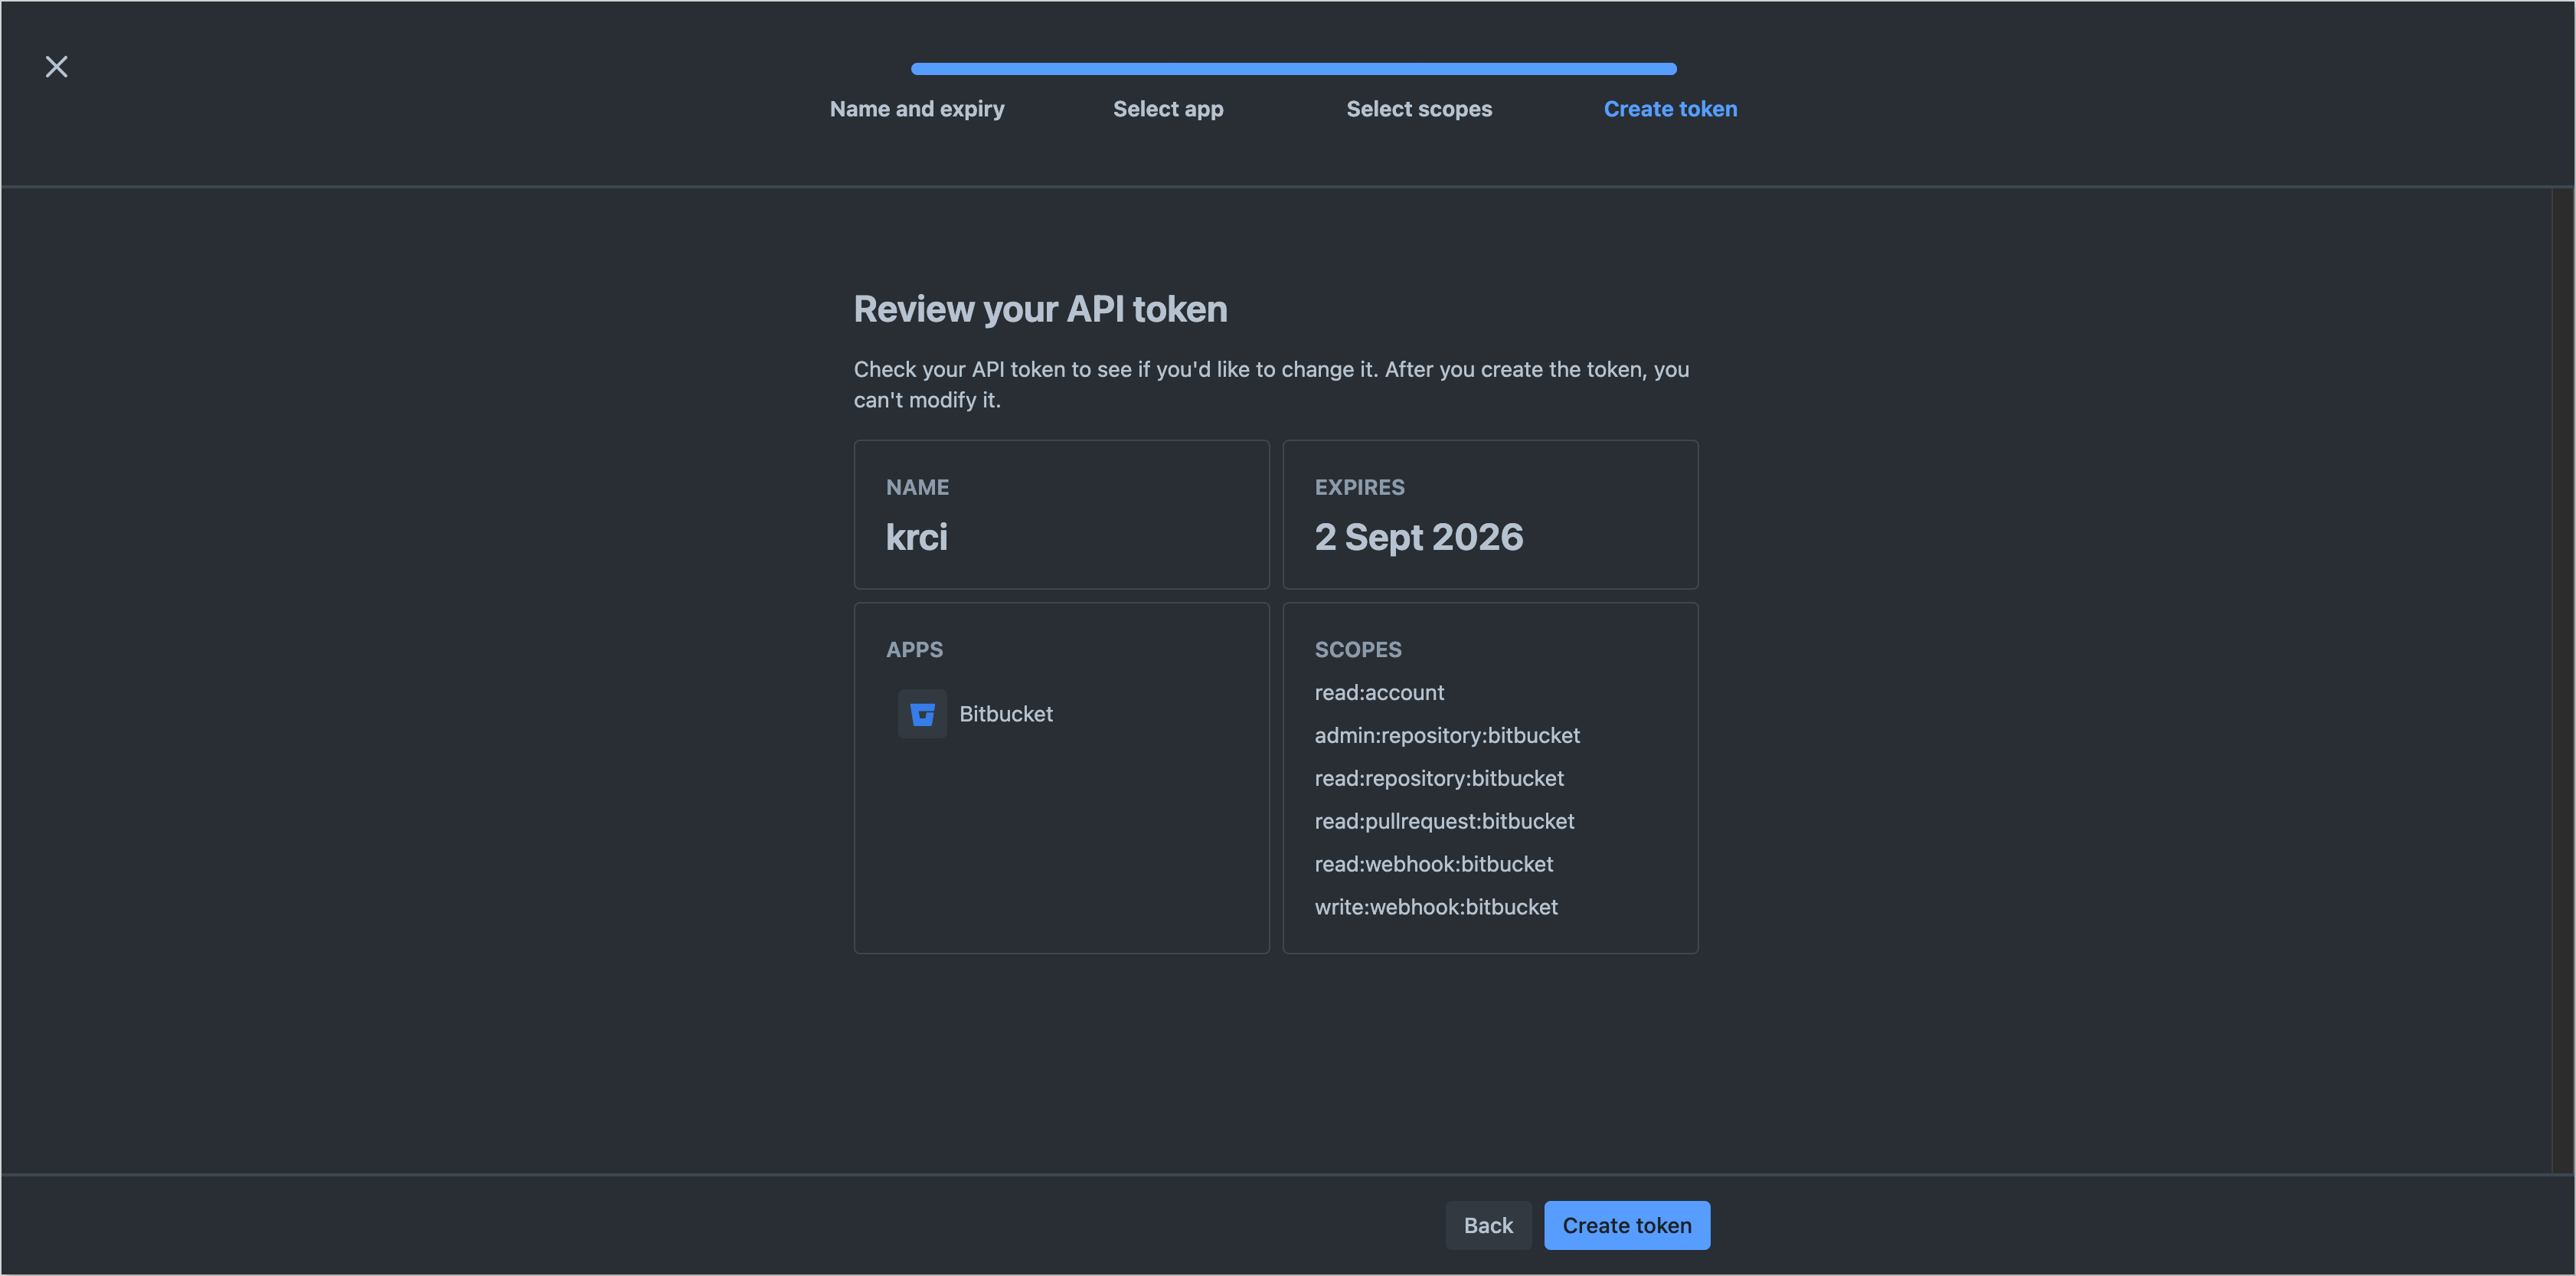Image resolution: width=2576 pixels, height=1276 pixels.
Task: Select the read:pullrequest:bitbucket scope
Action: [x=1444, y=821]
